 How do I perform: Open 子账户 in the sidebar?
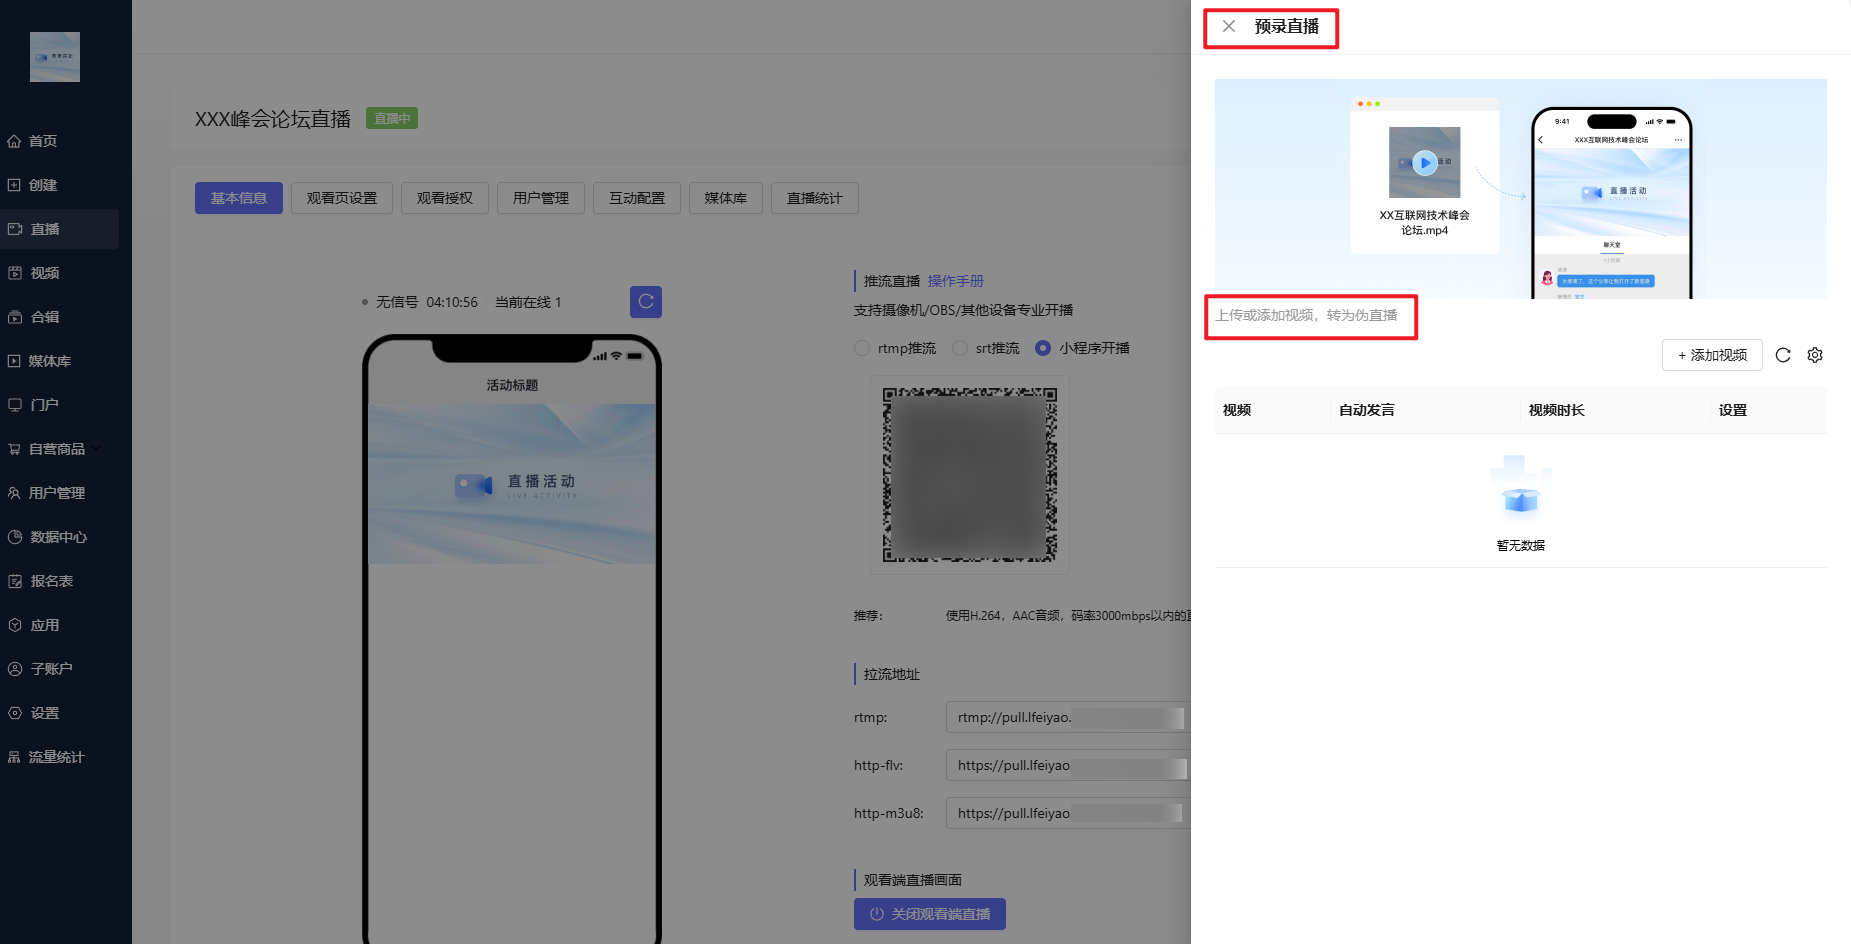[51, 669]
